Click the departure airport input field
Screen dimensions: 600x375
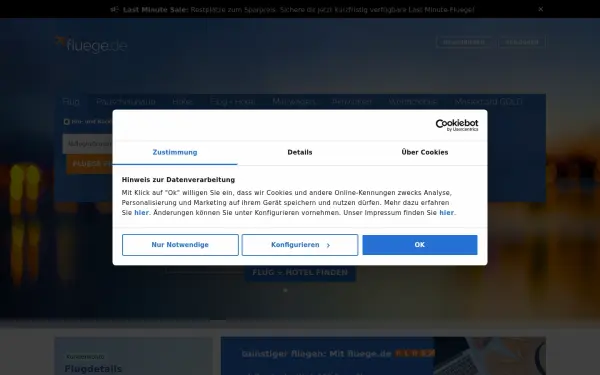click(88, 144)
